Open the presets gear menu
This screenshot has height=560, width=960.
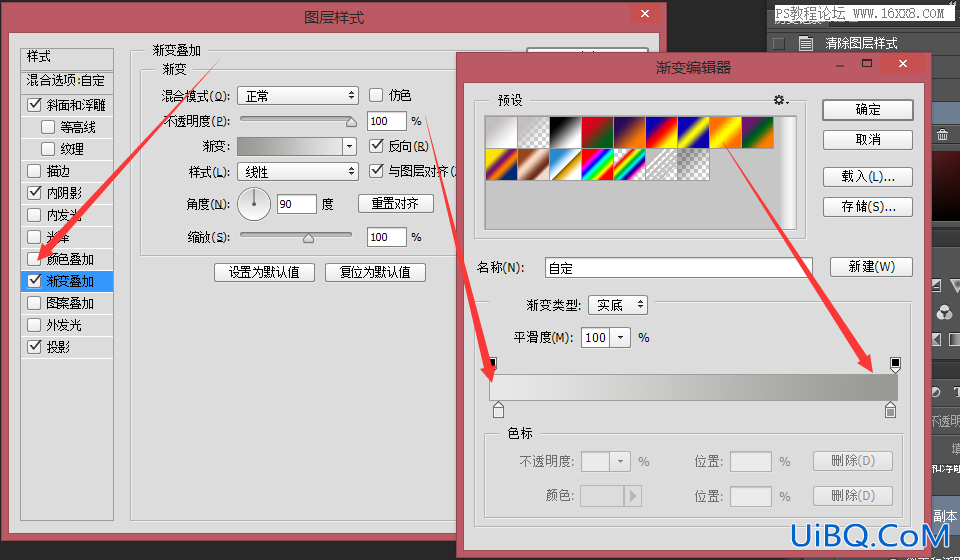(x=780, y=100)
